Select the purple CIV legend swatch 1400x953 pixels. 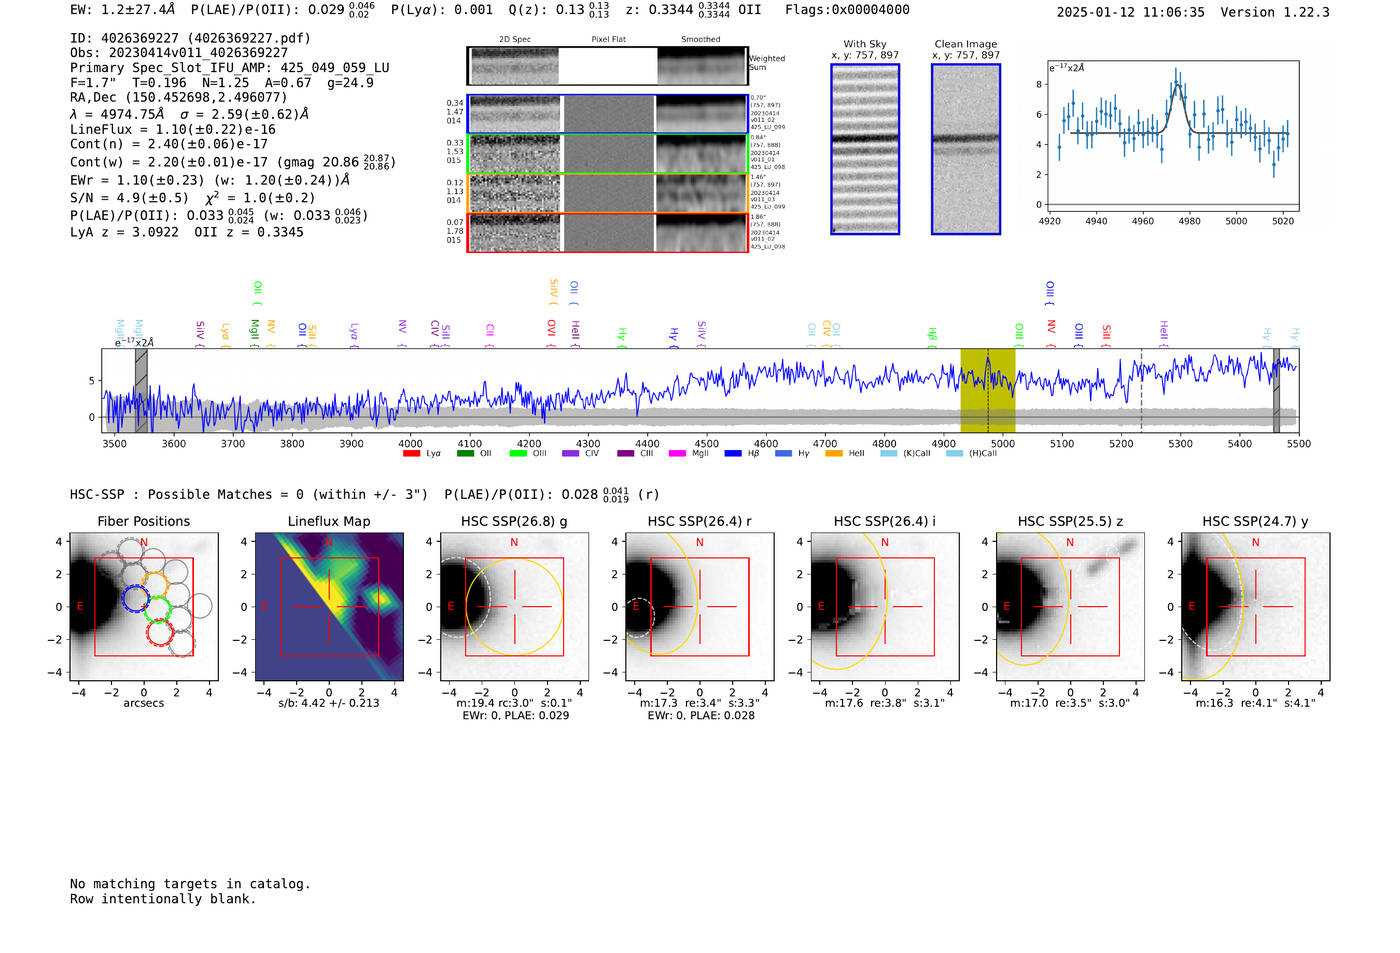(x=571, y=454)
